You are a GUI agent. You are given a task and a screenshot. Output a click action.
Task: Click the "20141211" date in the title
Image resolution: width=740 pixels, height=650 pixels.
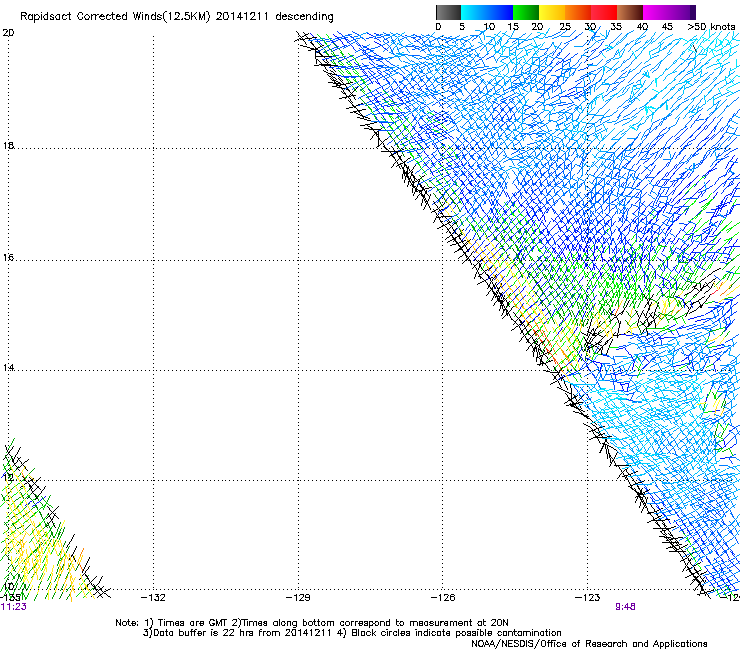tap(242, 17)
